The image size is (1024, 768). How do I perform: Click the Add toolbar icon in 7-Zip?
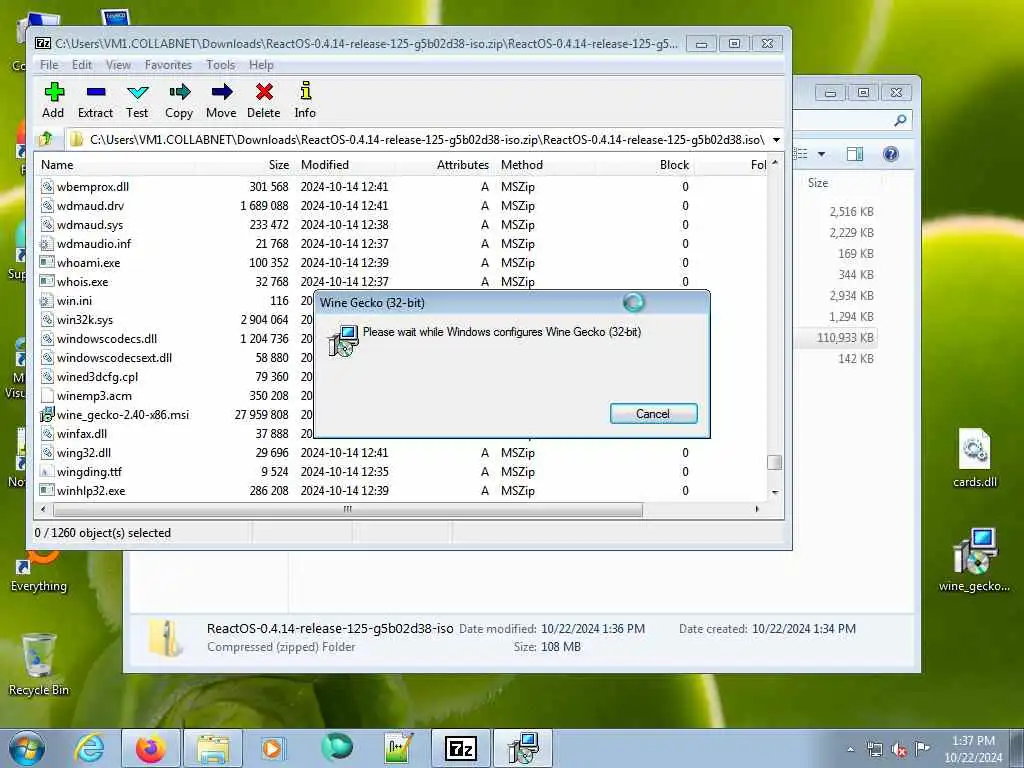tap(54, 99)
